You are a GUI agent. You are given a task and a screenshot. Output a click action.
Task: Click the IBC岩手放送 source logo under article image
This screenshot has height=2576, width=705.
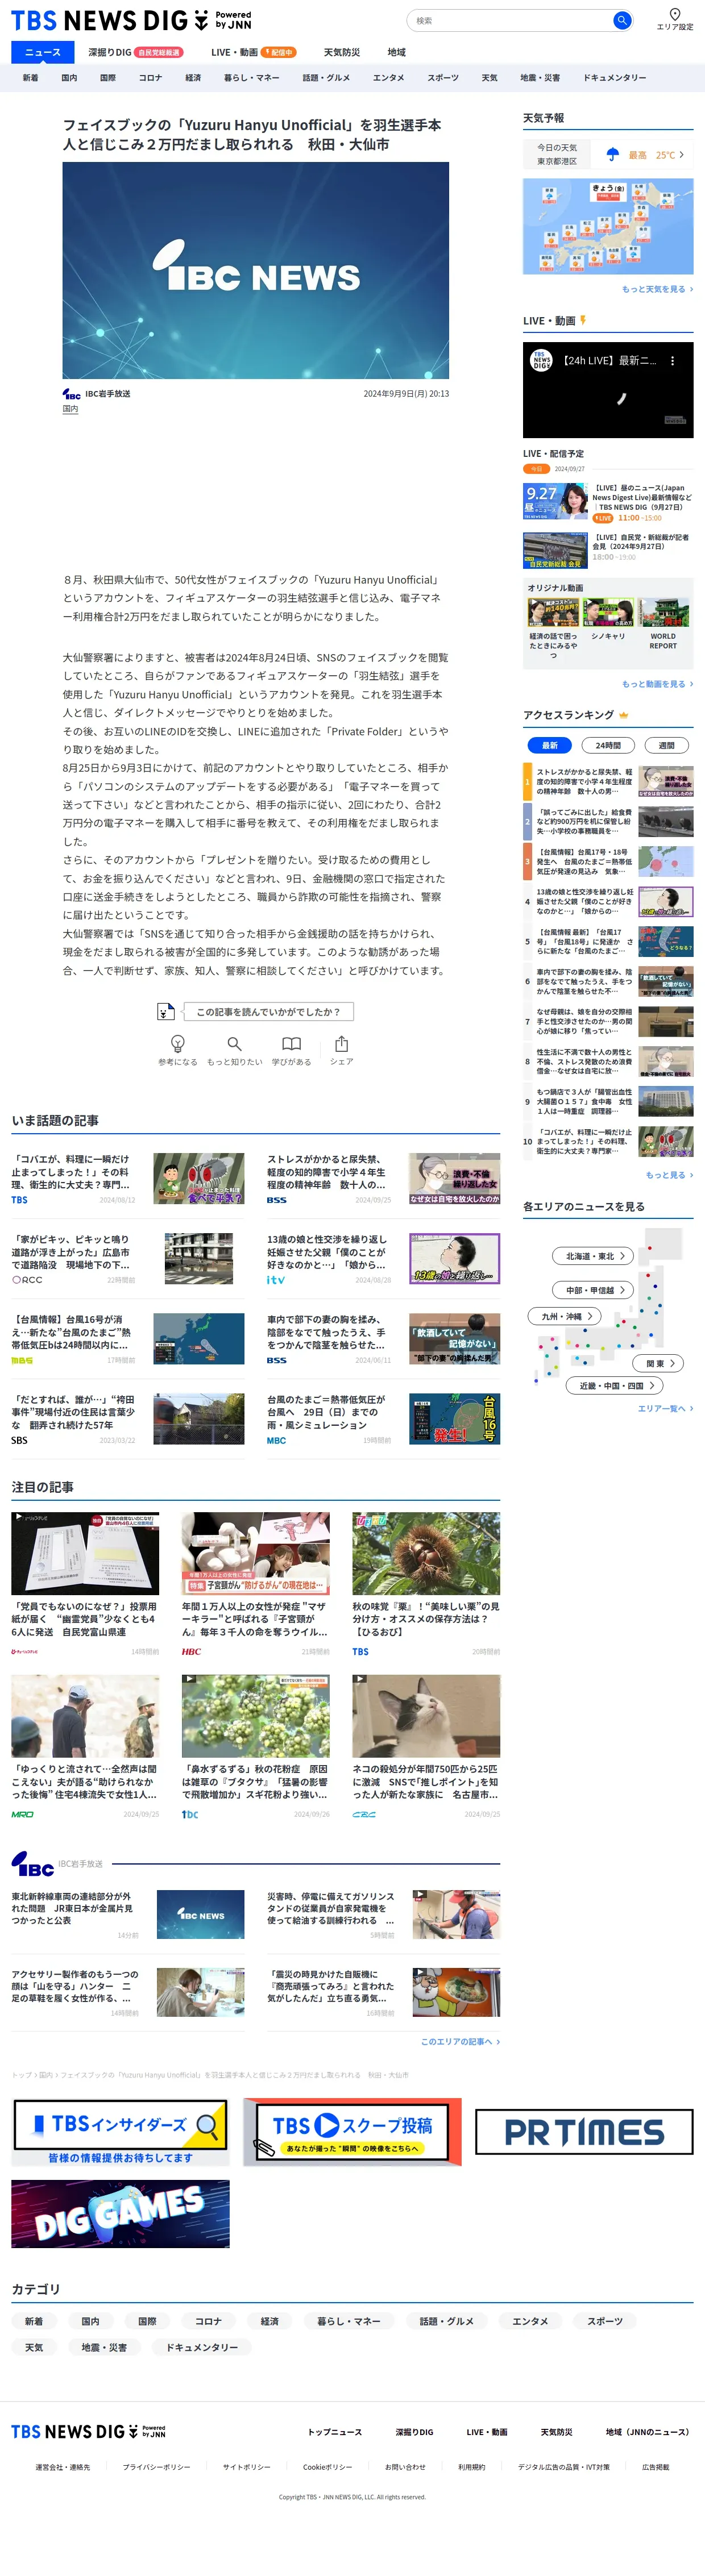coord(72,394)
